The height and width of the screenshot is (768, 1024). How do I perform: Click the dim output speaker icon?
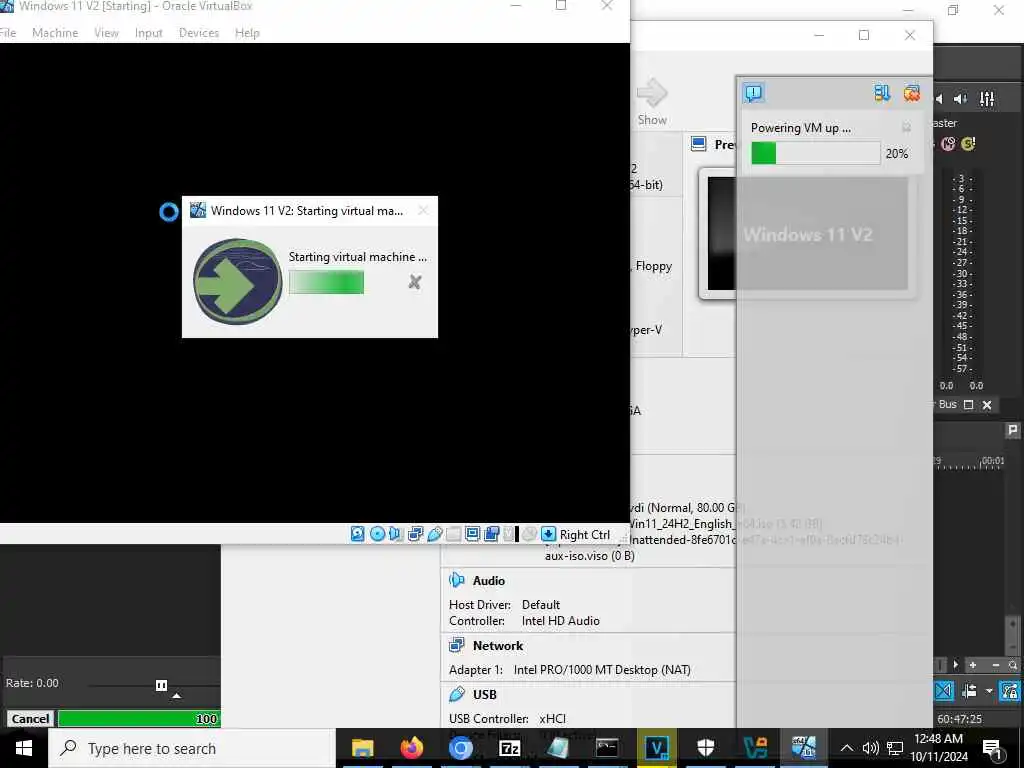pyautogui.click(x=960, y=99)
